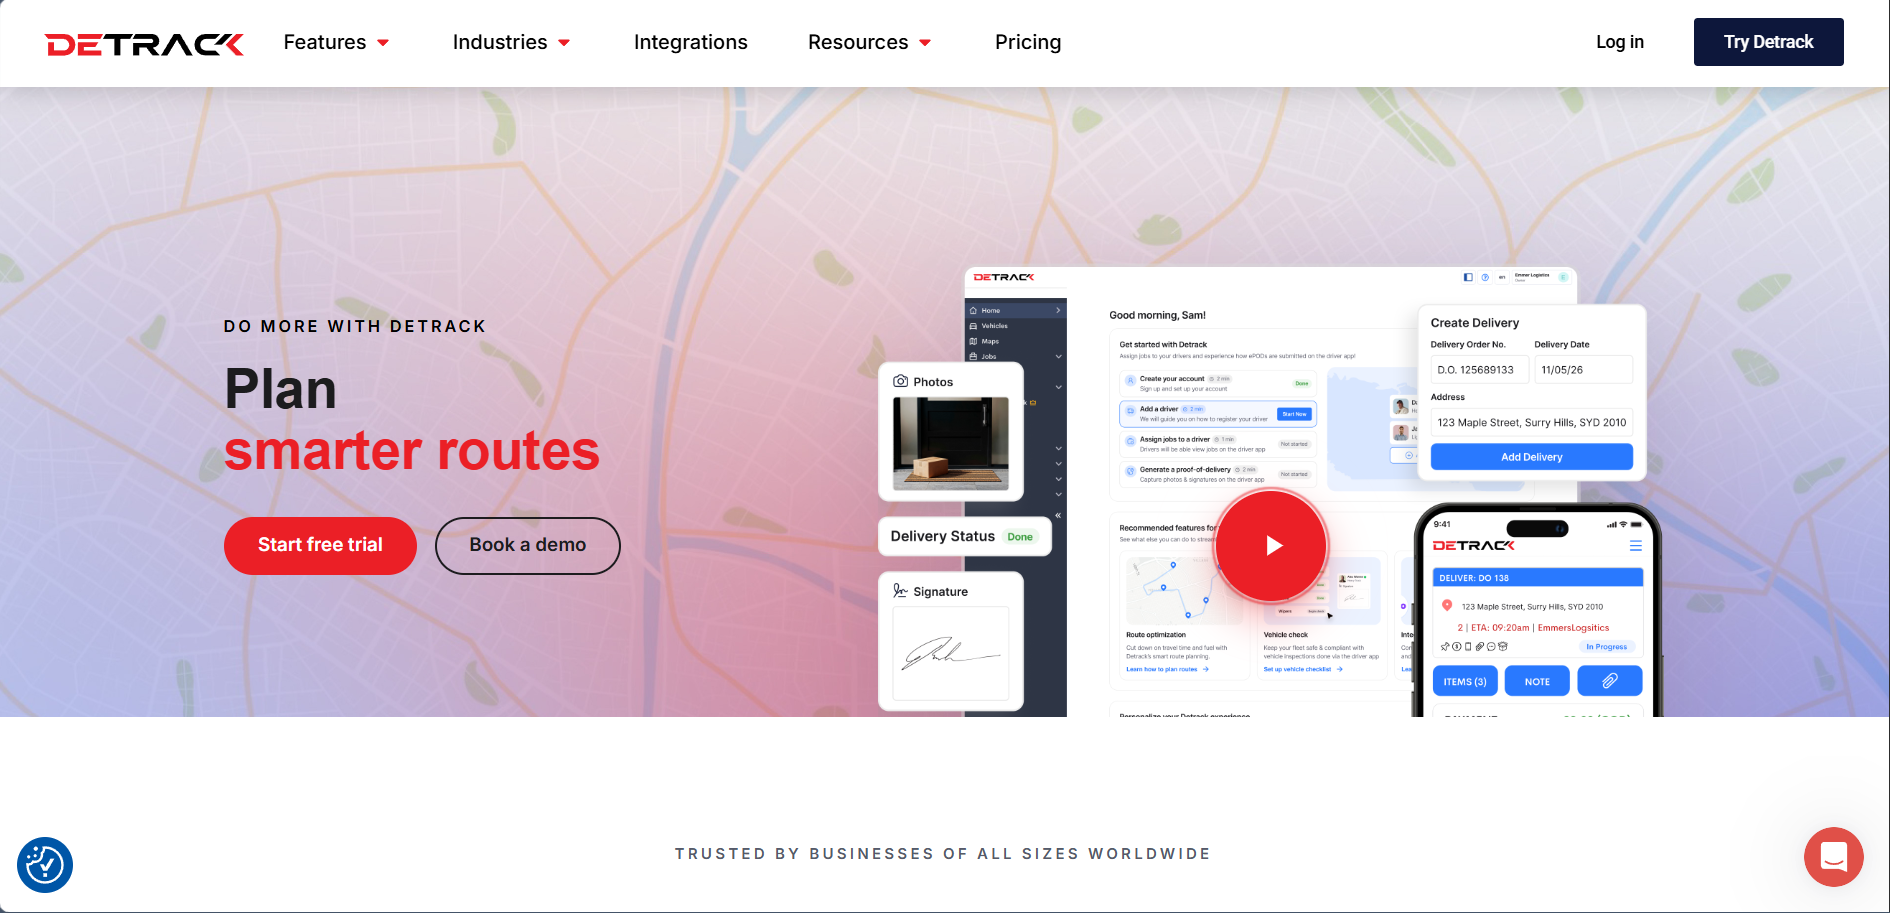1890x913 pixels.
Task: Expand the Resources dropdown menu
Action: tap(869, 42)
